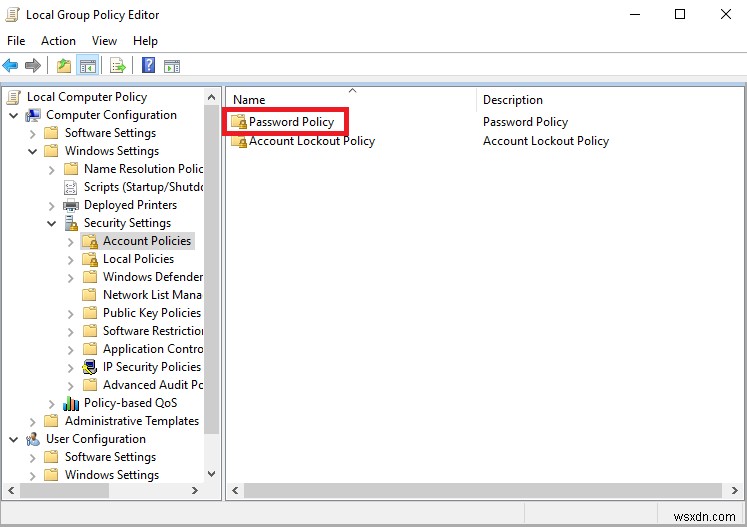This screenshot has width=747, height=527.
Task: Click the Account Policies locked folder icon
Action: (x=90, y=241)
